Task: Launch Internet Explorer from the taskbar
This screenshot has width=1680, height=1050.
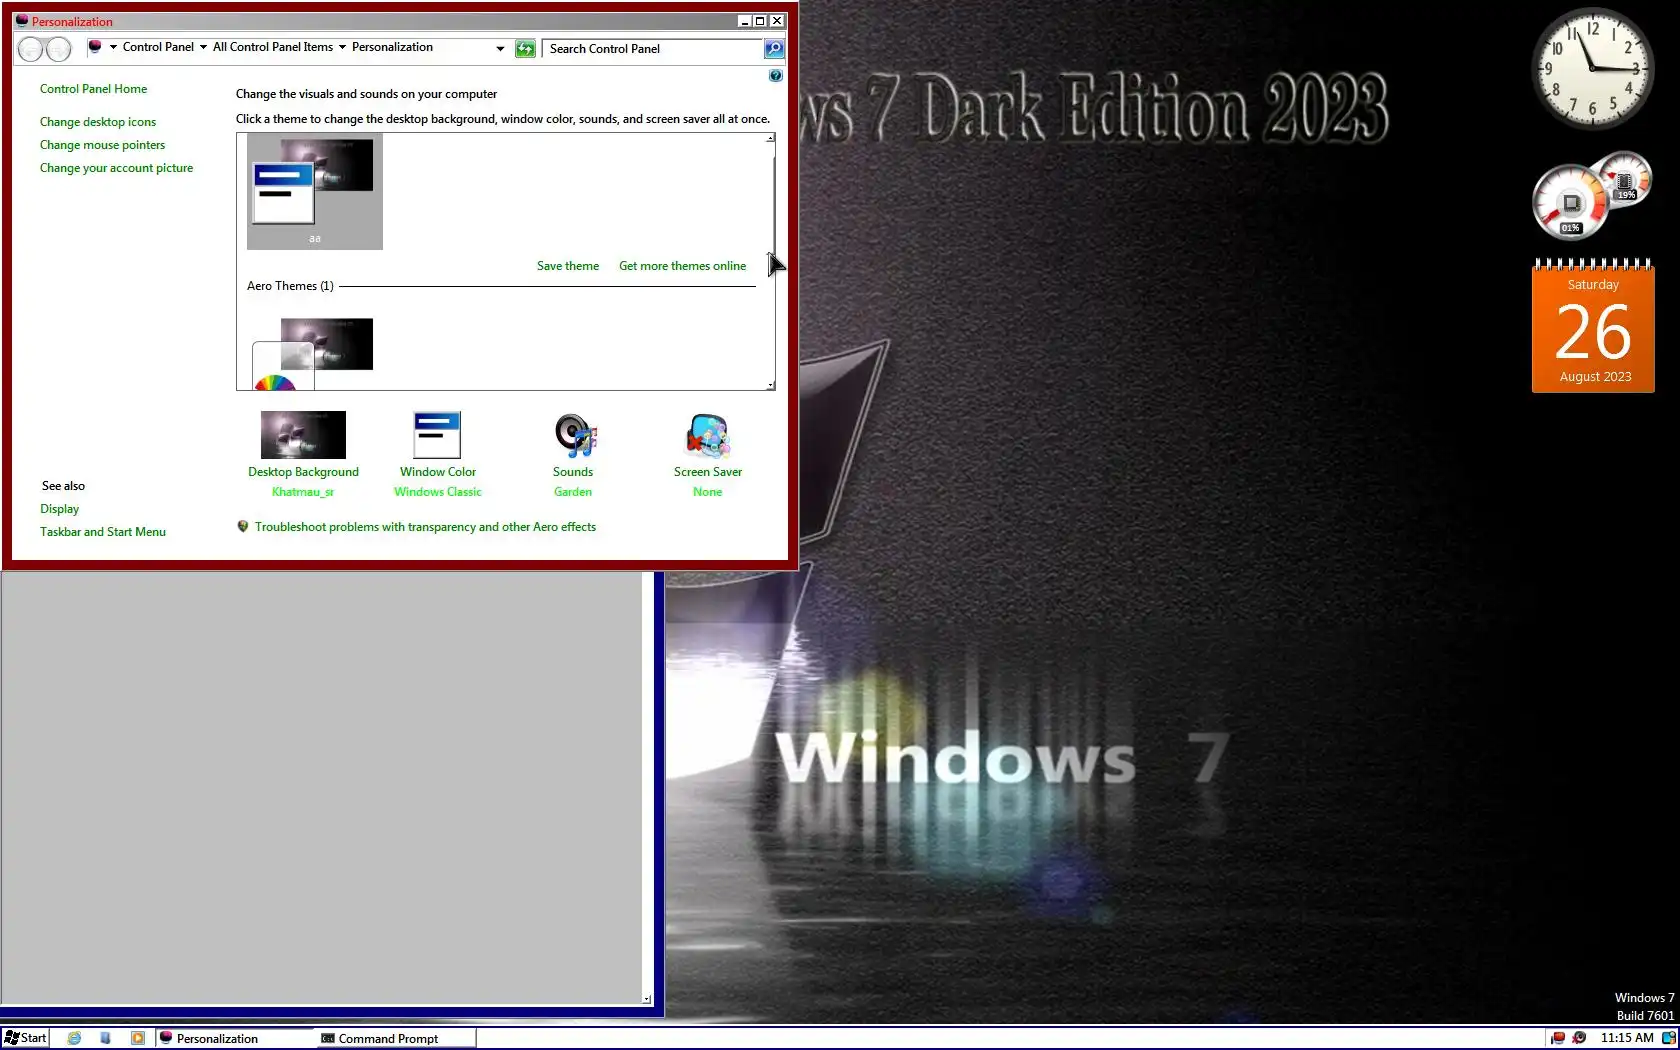Action: coord(74,1038)
